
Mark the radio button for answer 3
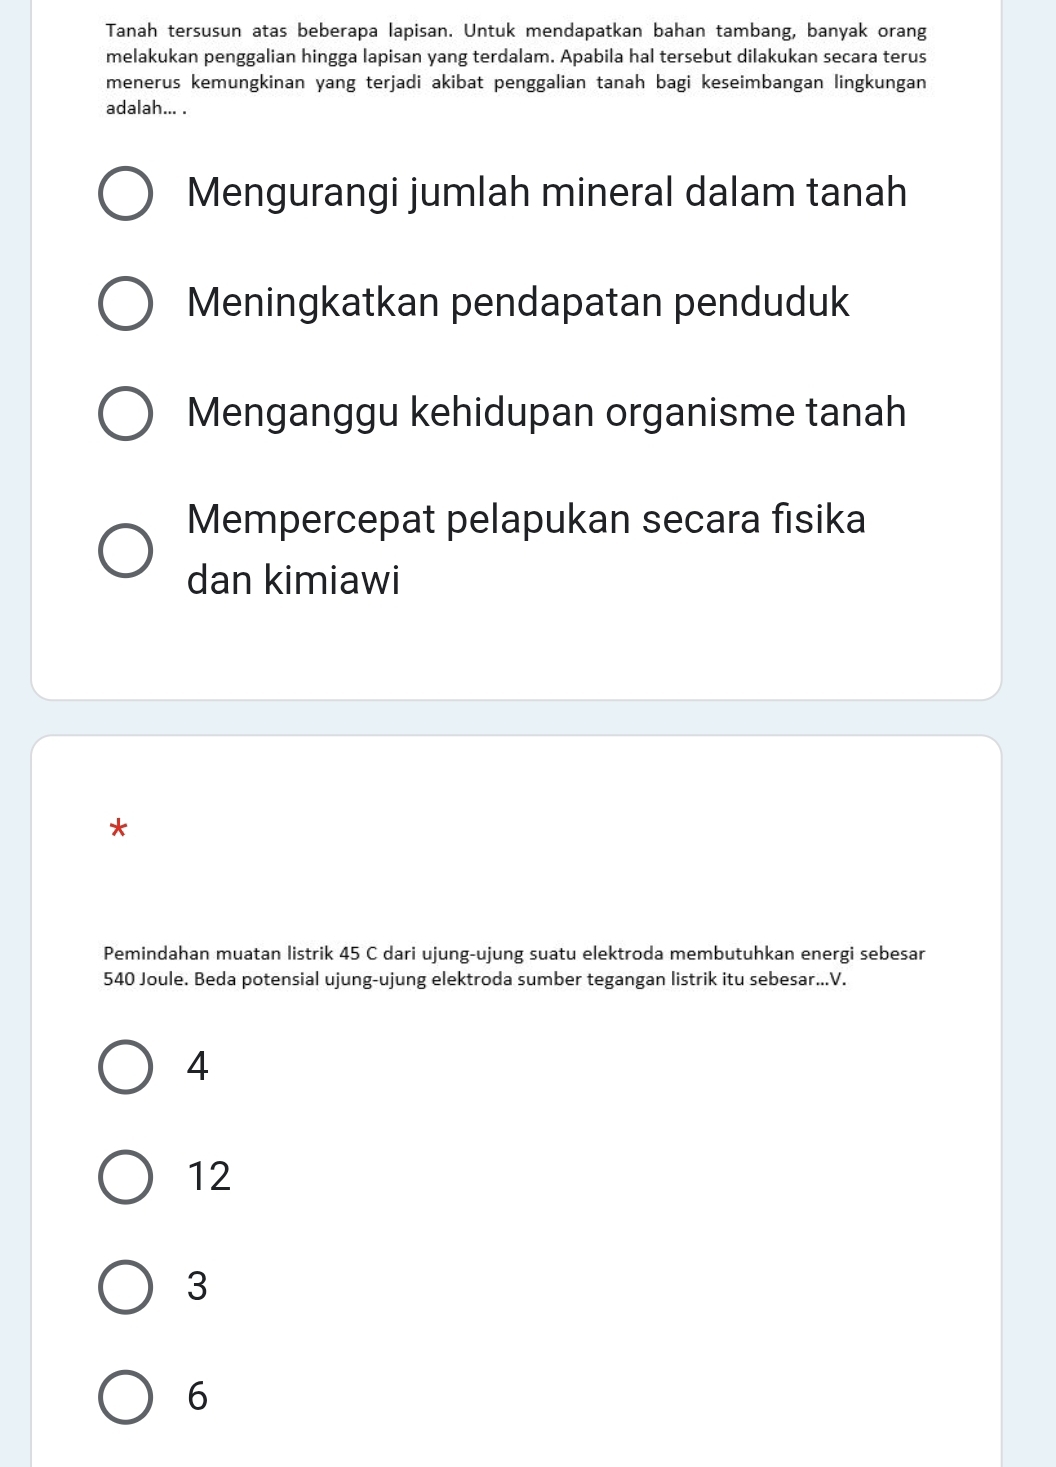pos(126,1287)
